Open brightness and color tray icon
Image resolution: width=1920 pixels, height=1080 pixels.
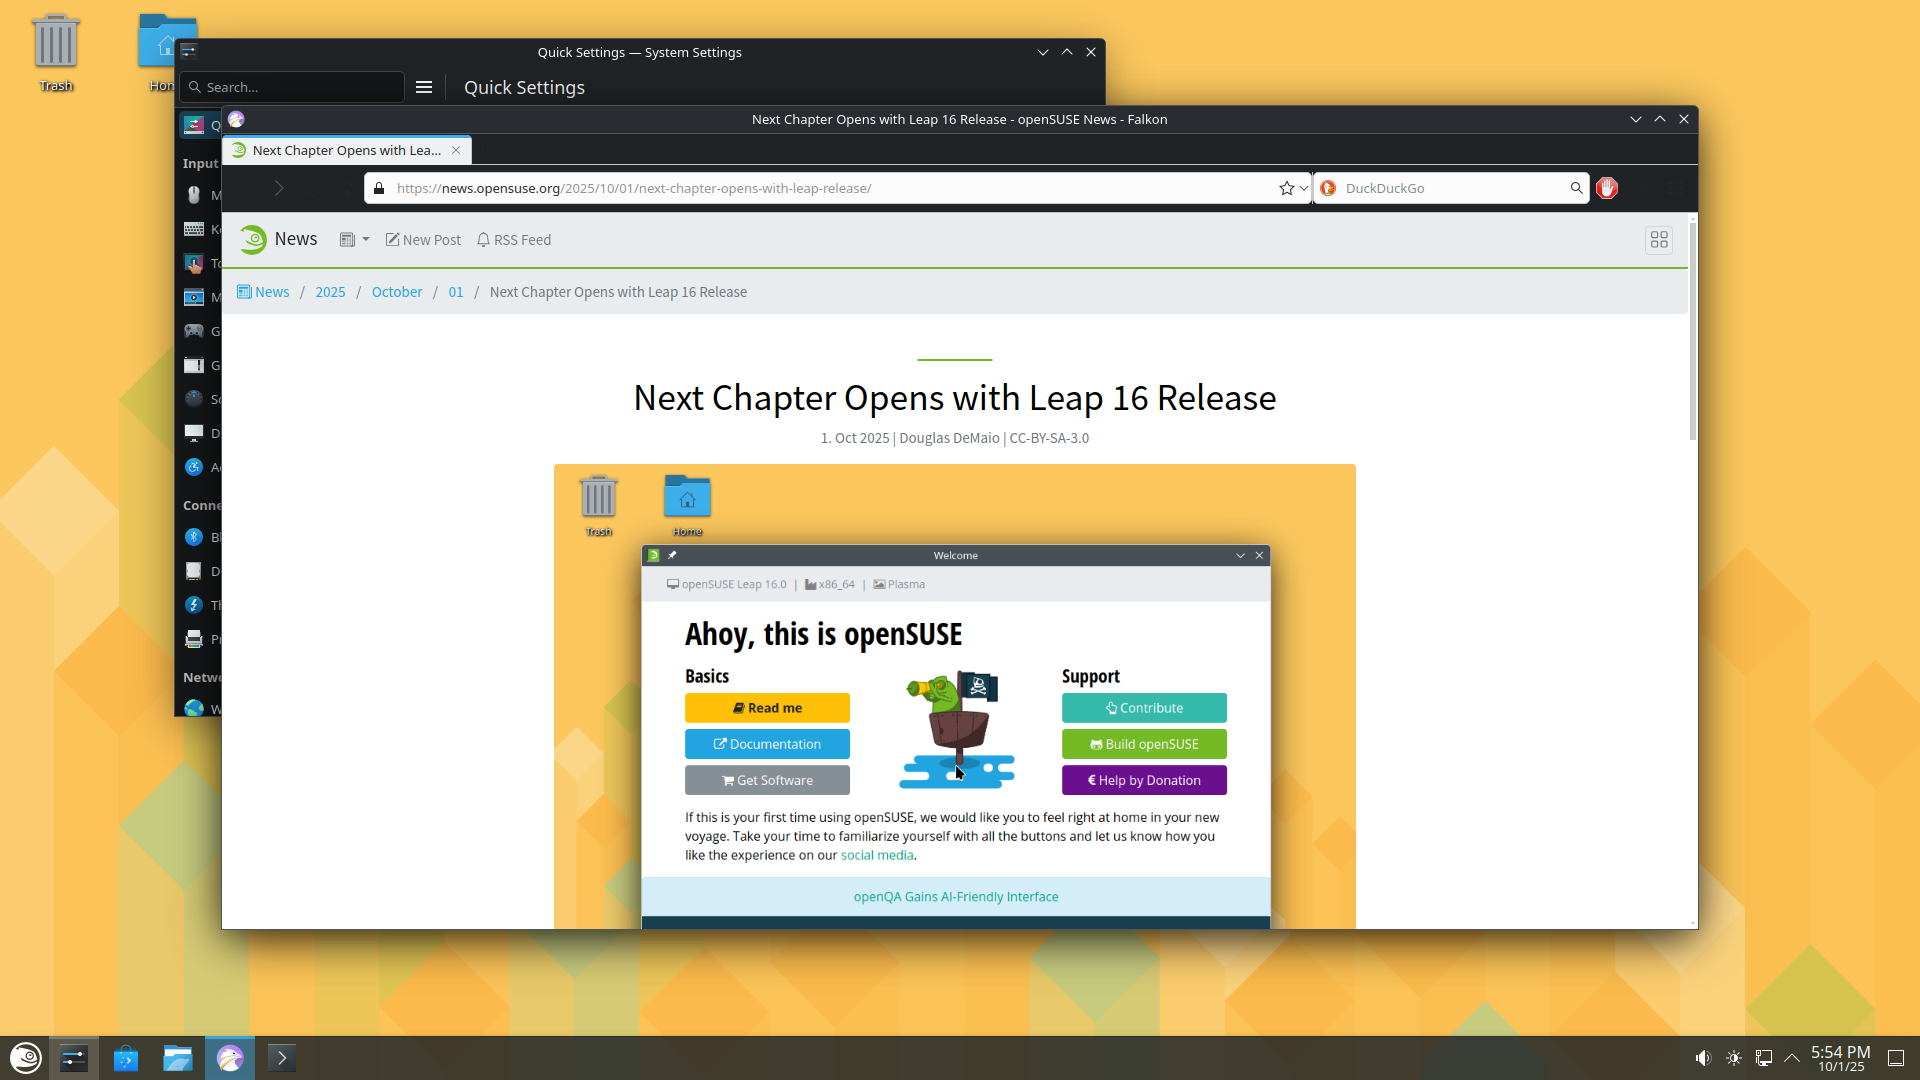click(x=1734, y=1058)
